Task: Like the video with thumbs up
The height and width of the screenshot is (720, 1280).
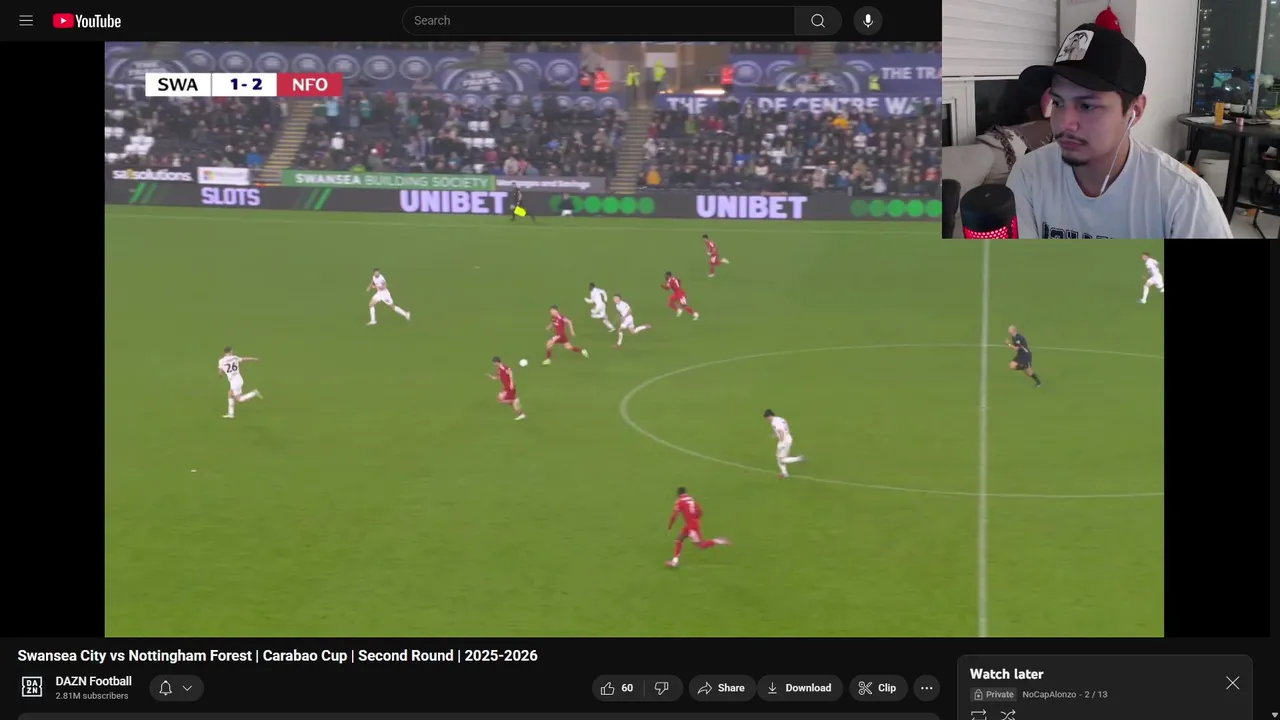Action: coord(616,688)
